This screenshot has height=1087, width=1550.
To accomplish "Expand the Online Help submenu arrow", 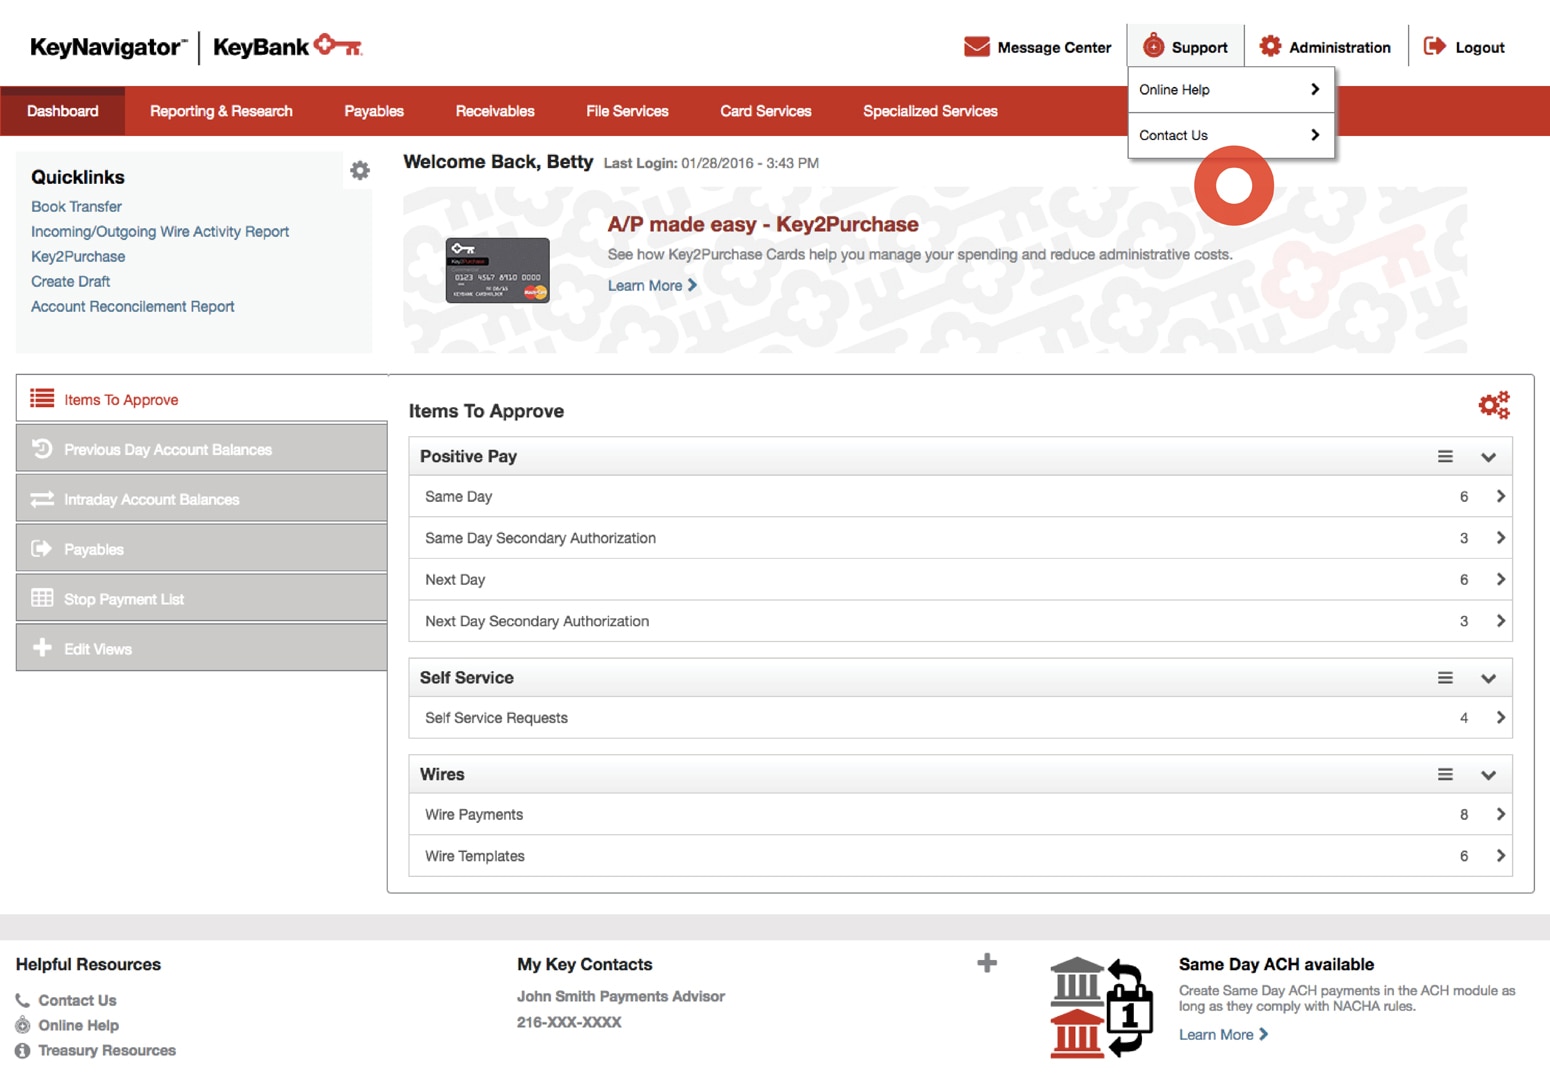I will pyautogui.click(x=1315, y=89).
